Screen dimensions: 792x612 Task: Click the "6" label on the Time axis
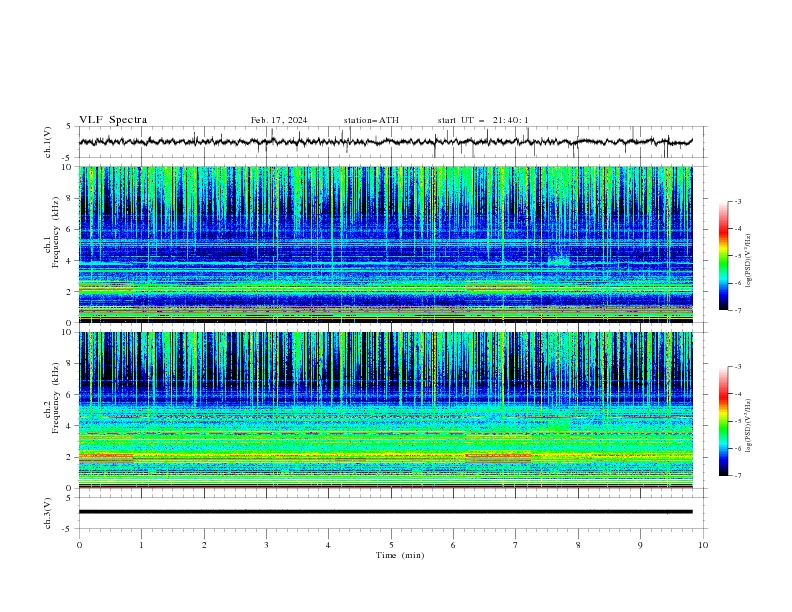[x=453, y=545]
